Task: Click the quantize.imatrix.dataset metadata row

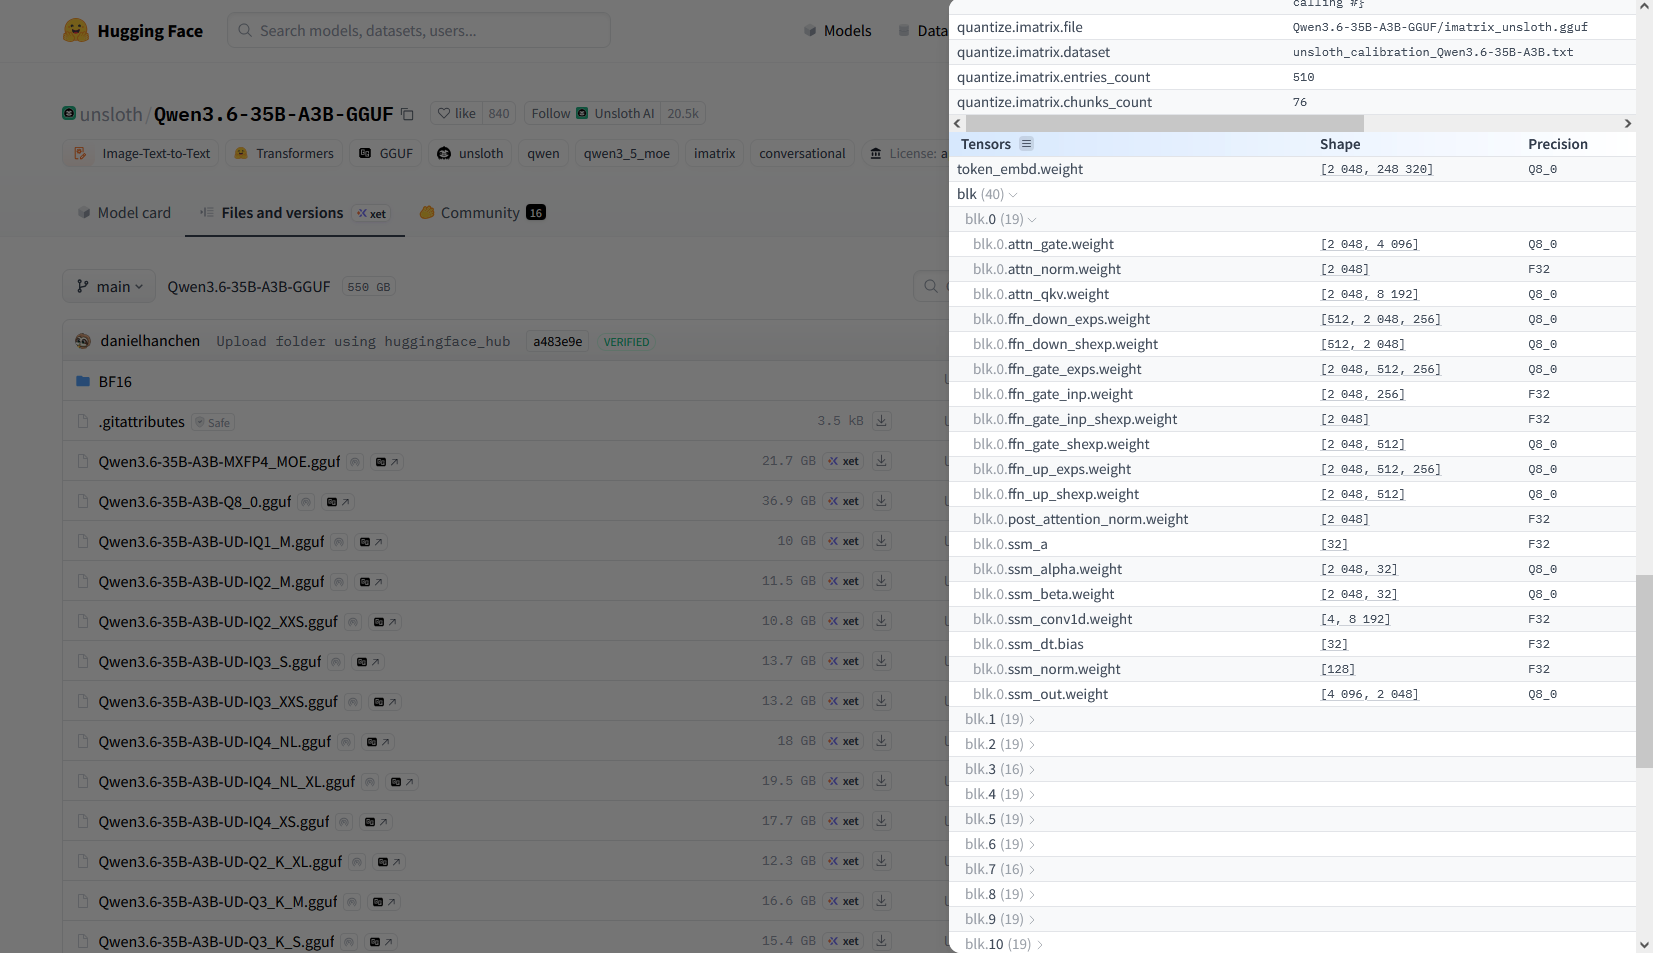Action: [1292, 52]
